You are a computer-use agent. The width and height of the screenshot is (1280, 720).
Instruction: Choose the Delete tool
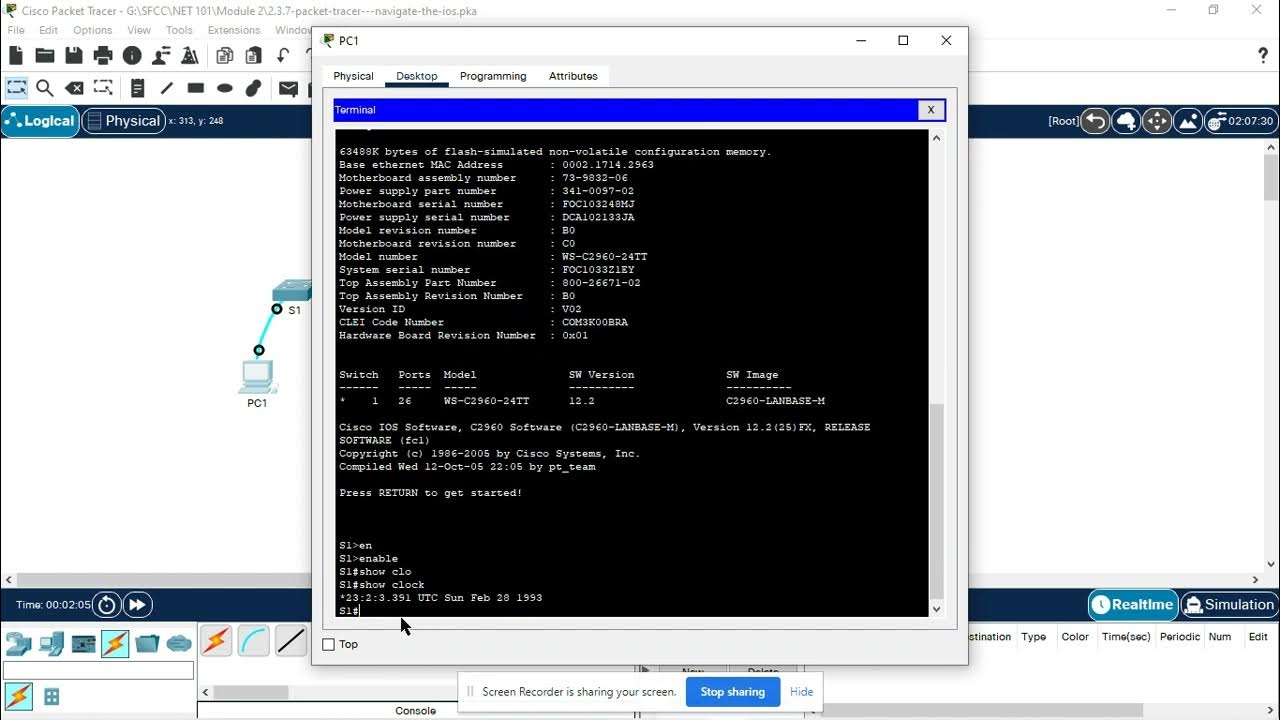74,88
